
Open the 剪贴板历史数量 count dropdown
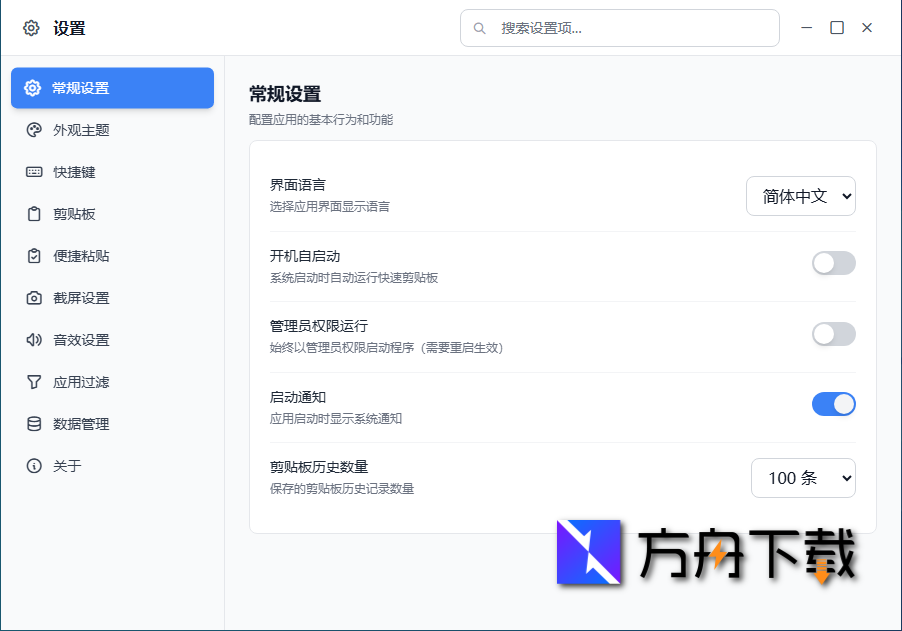pos(803,478)
